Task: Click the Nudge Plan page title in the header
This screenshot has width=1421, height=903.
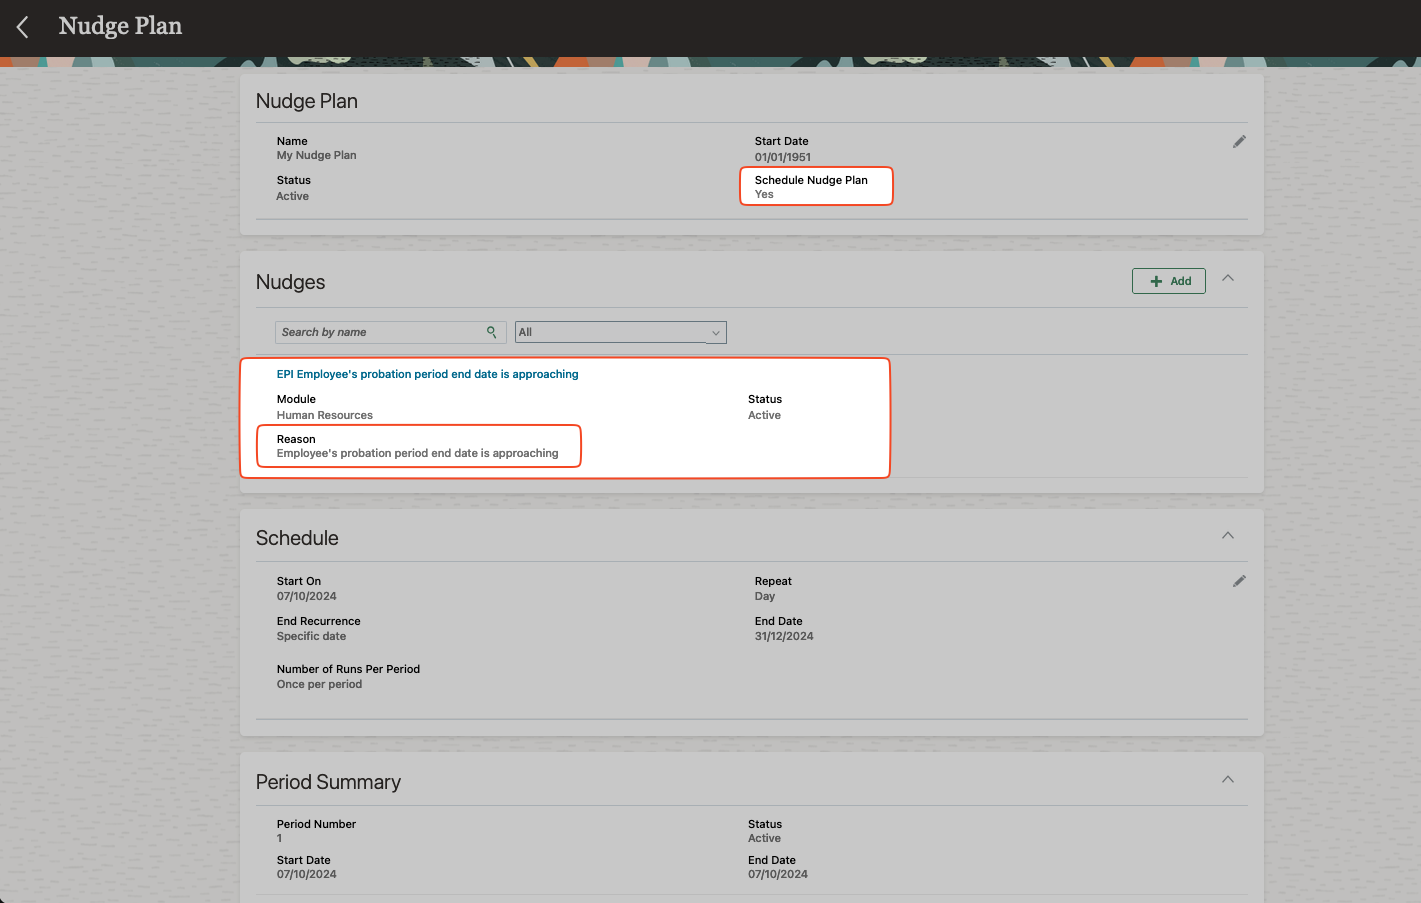Action: click(x=120, y=26)
